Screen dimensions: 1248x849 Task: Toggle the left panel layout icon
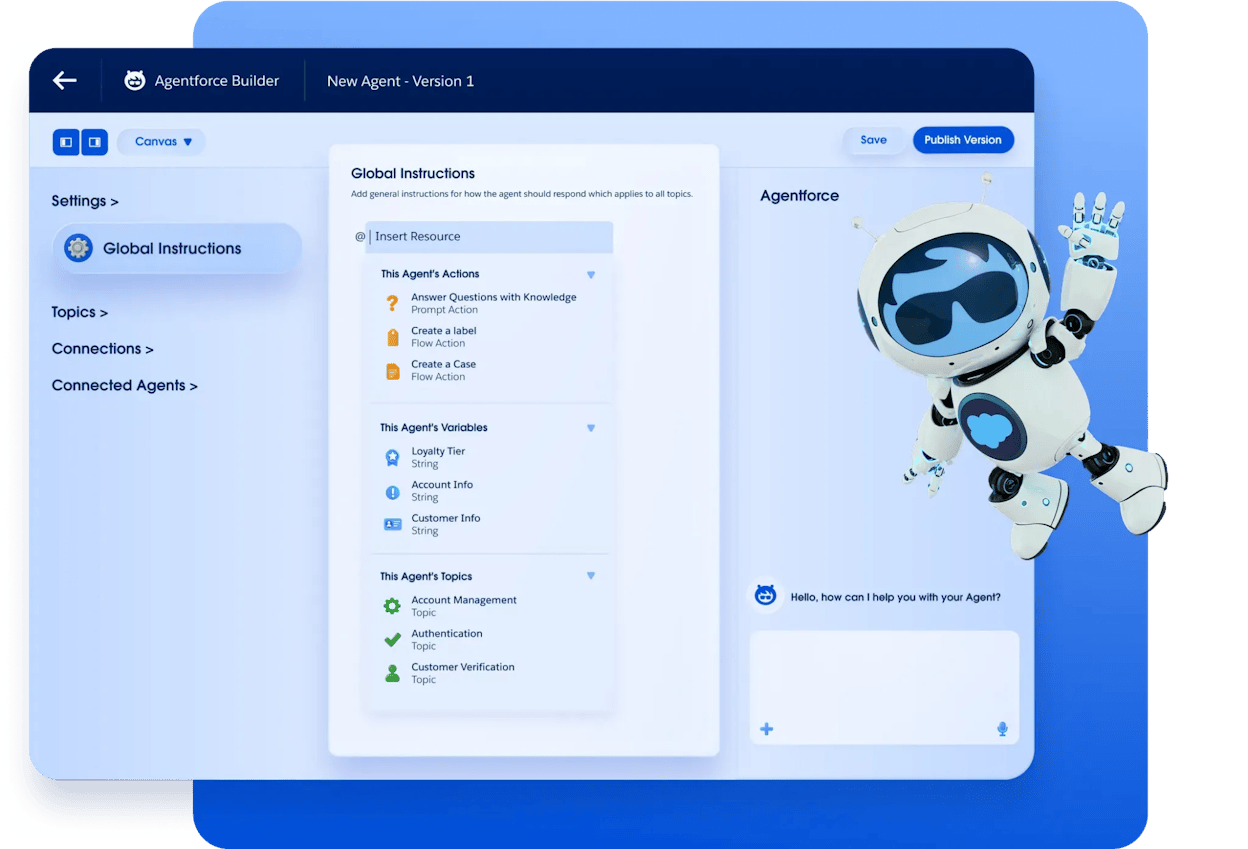pos(66,142)
